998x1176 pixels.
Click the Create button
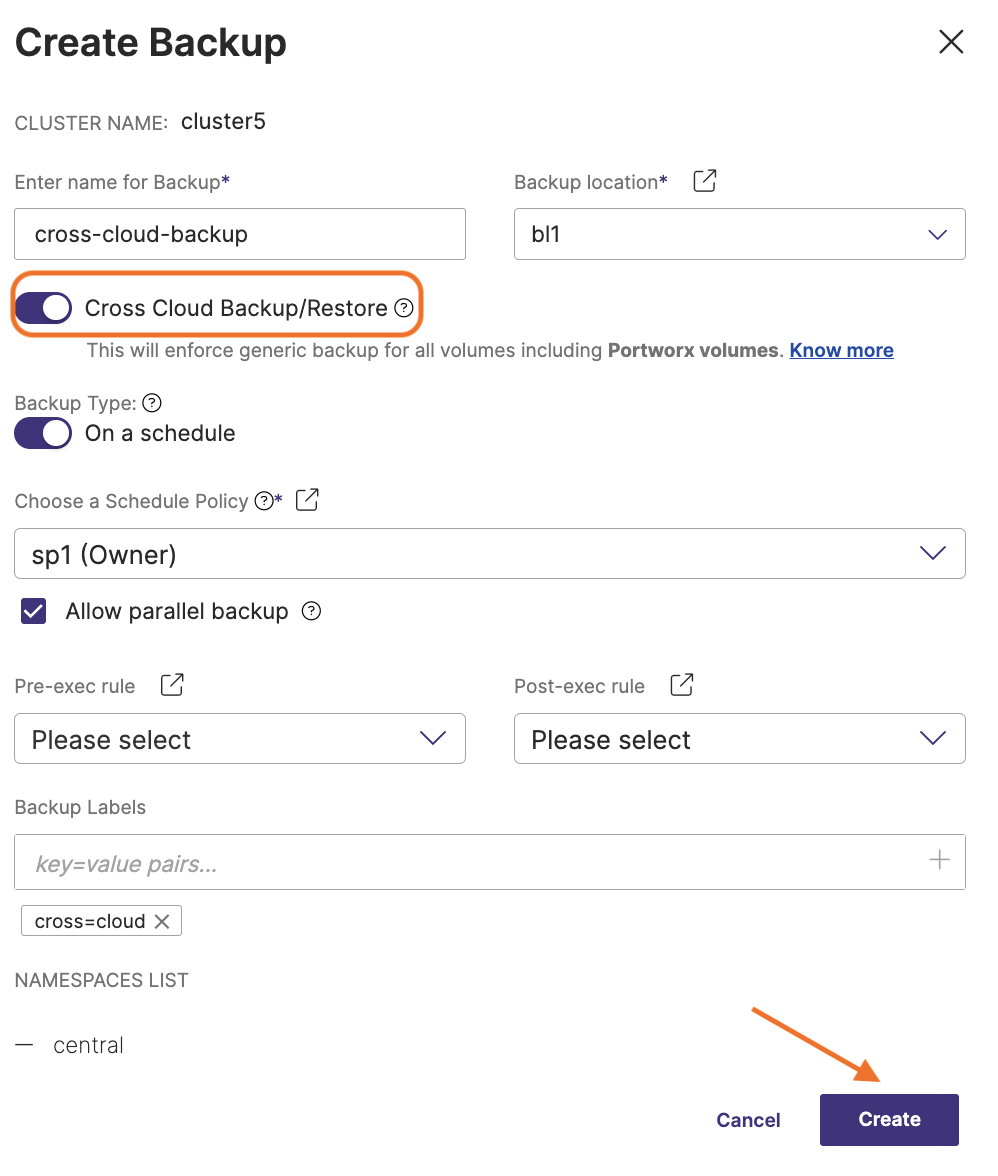click(889, 1119)
